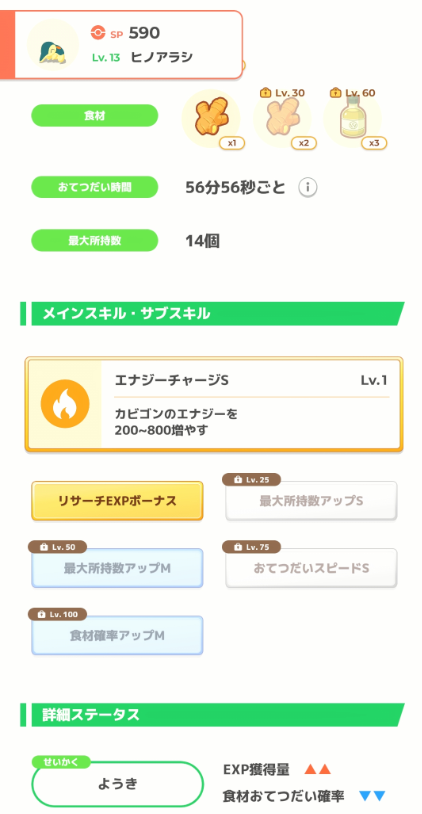
Task: Tap the info icon beside 56分56秒ごと
Action: [x=307, y=187]
